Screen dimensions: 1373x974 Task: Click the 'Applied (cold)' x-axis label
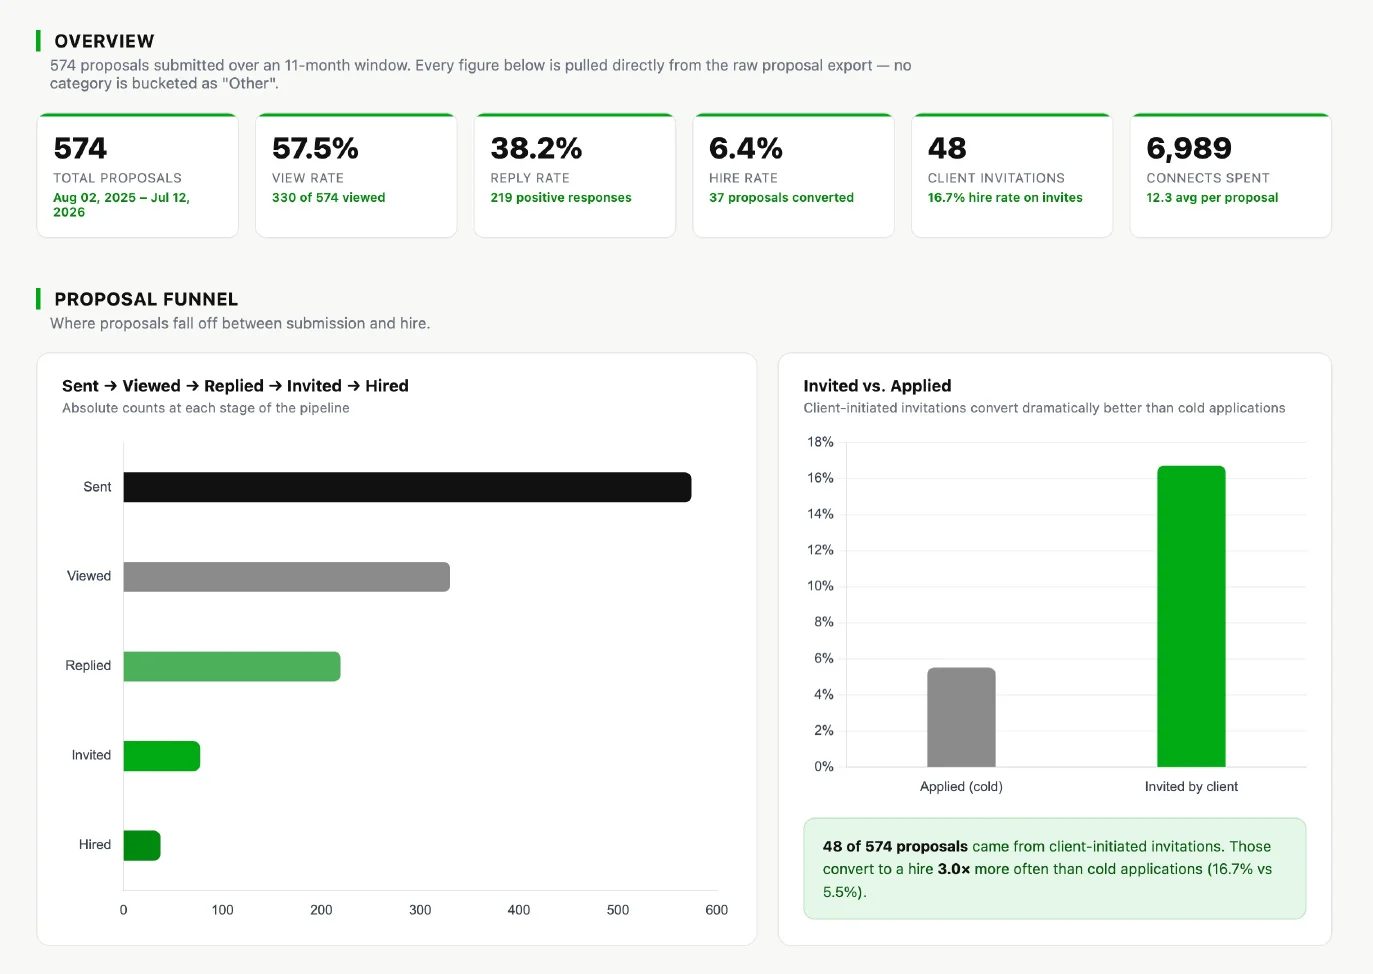click(x=961, y=787)
